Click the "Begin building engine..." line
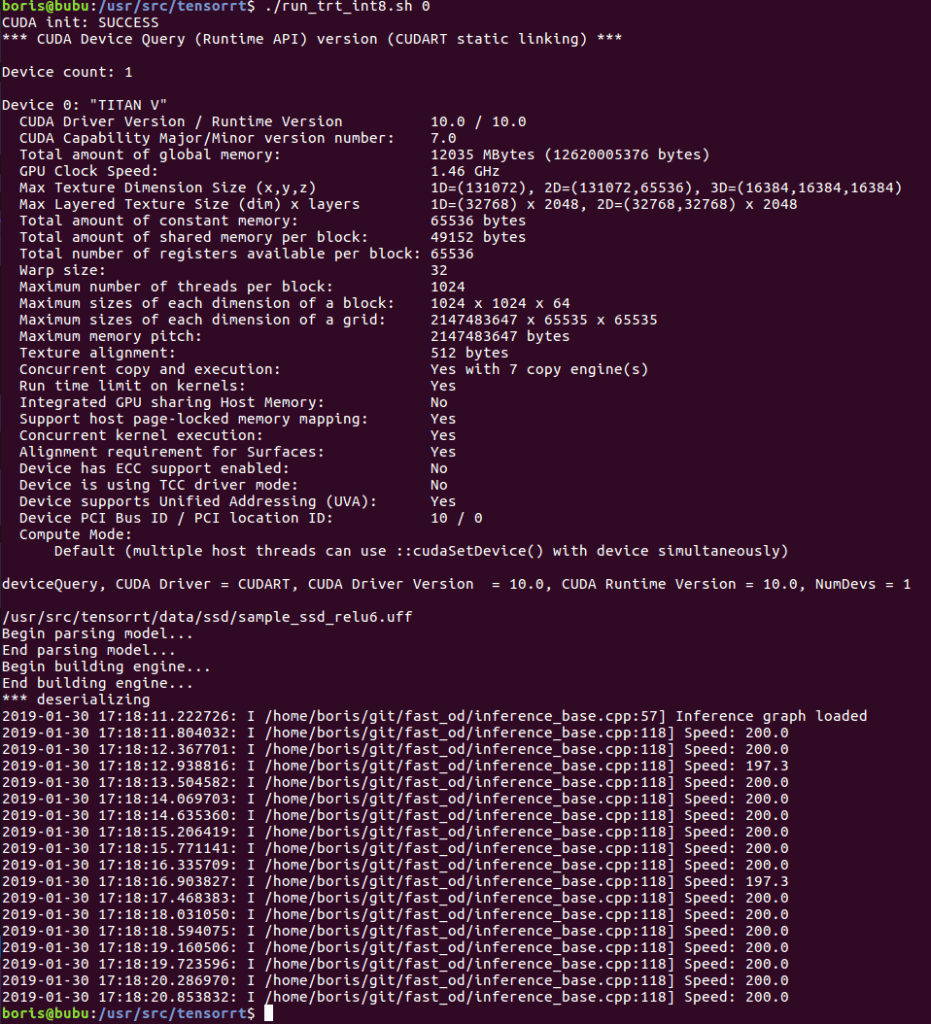Viewport: 931px width, 1024px height. click(x=105, y=666)
